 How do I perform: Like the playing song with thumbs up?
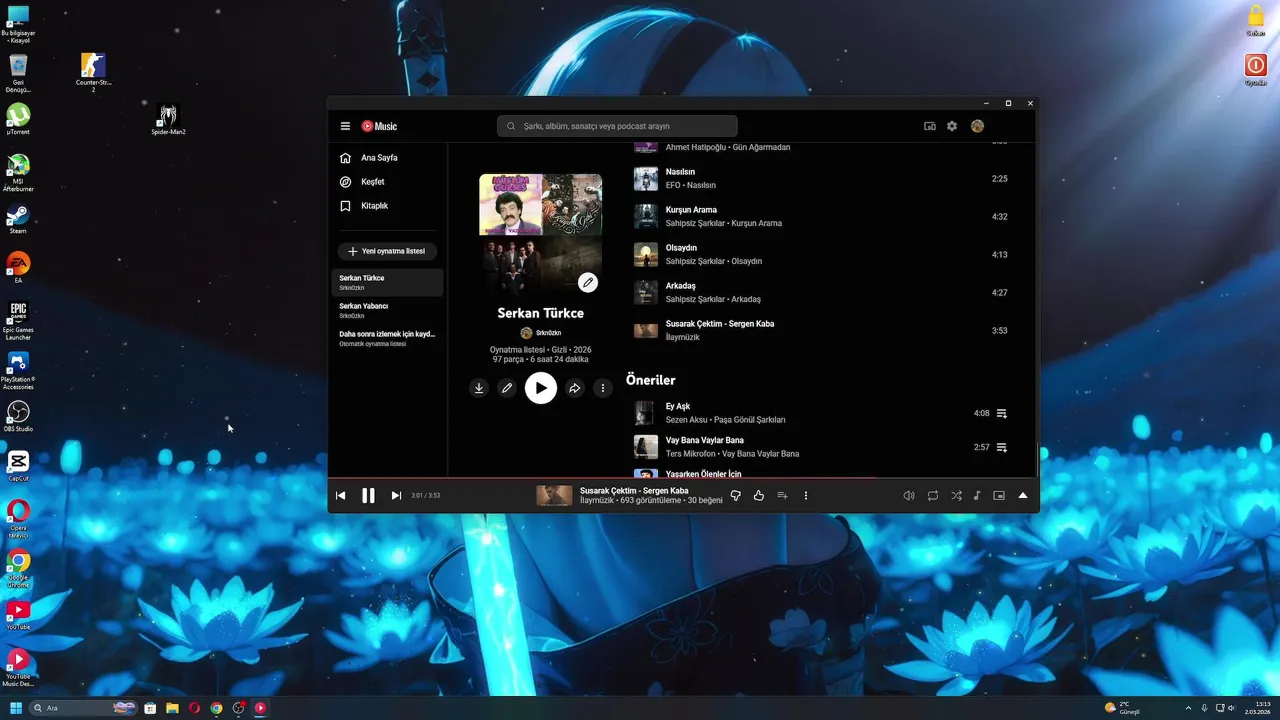tap(759, 495)
